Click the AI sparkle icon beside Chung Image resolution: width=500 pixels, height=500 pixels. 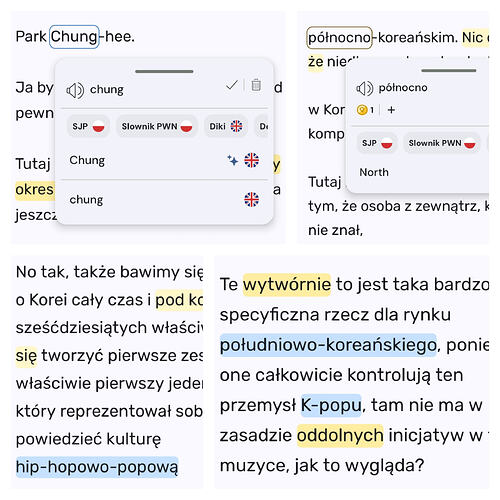point(233,160)
